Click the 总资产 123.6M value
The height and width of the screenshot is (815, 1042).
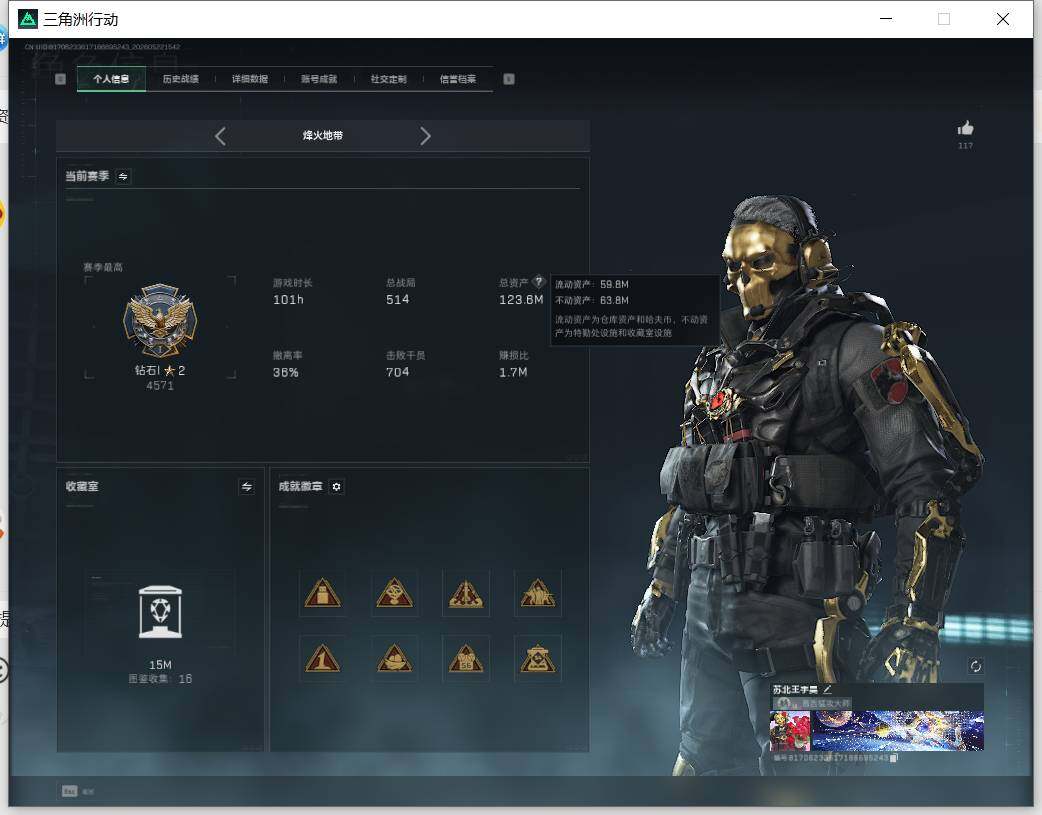(521, 300)
